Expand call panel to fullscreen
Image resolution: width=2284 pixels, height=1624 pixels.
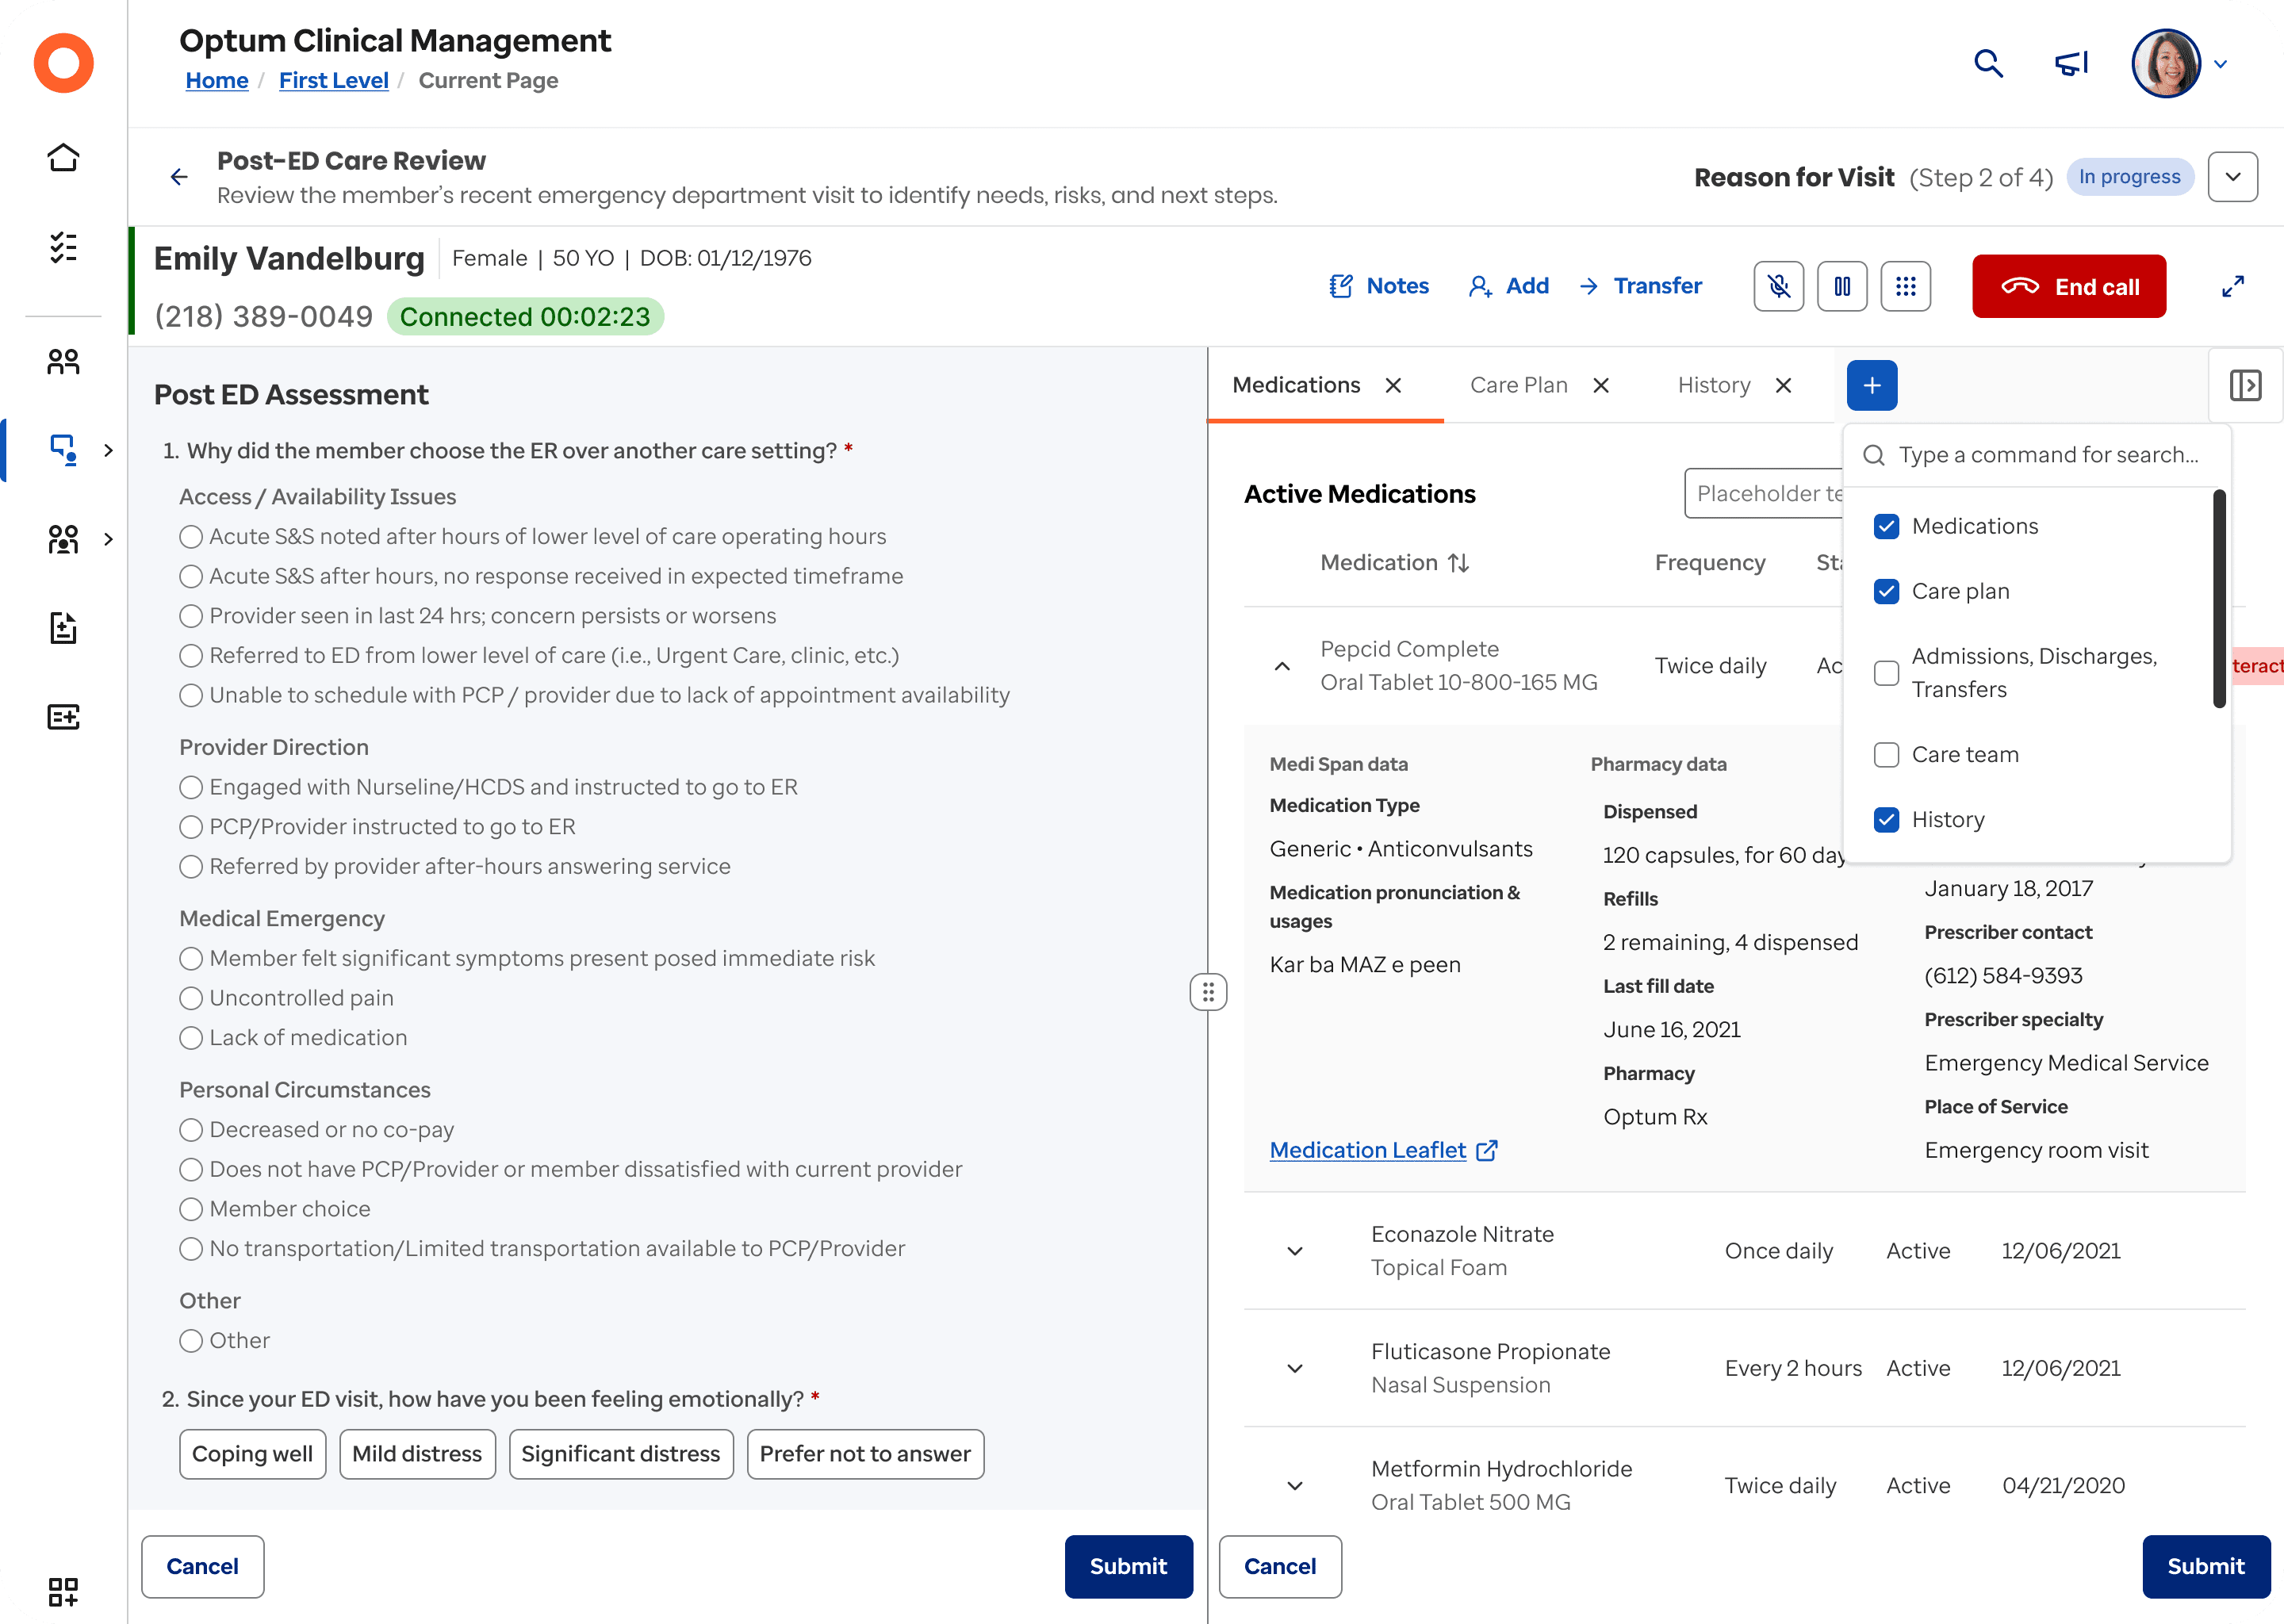(2233, 287)
